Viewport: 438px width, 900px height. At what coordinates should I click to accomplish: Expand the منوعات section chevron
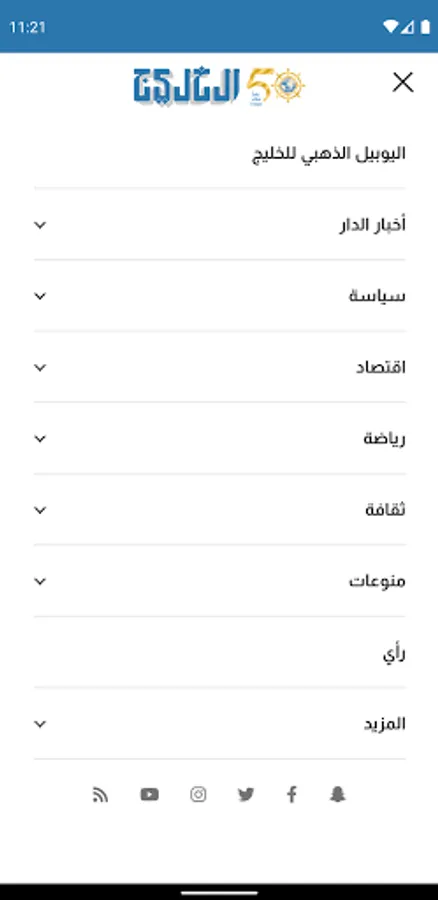point(40,581)
